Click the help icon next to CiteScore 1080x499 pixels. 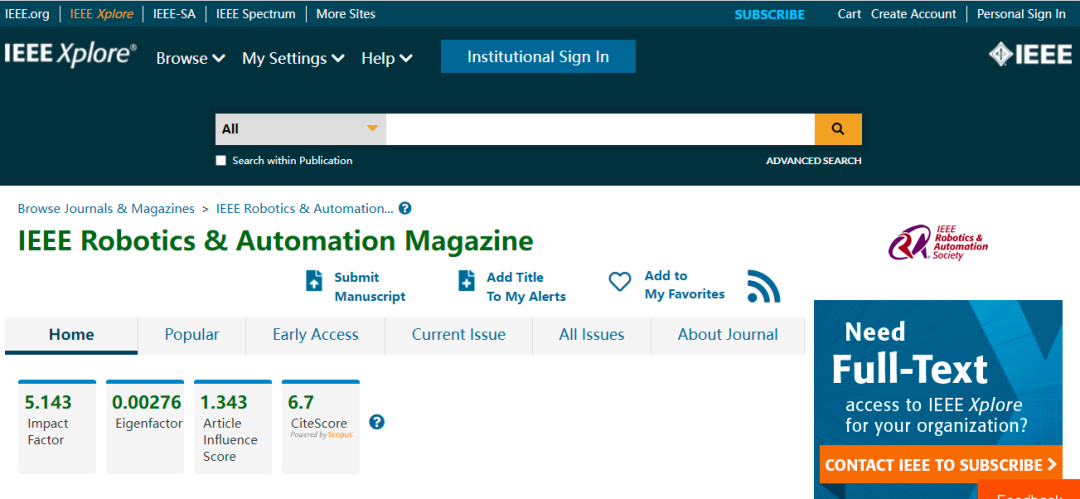tap(377, 422)
